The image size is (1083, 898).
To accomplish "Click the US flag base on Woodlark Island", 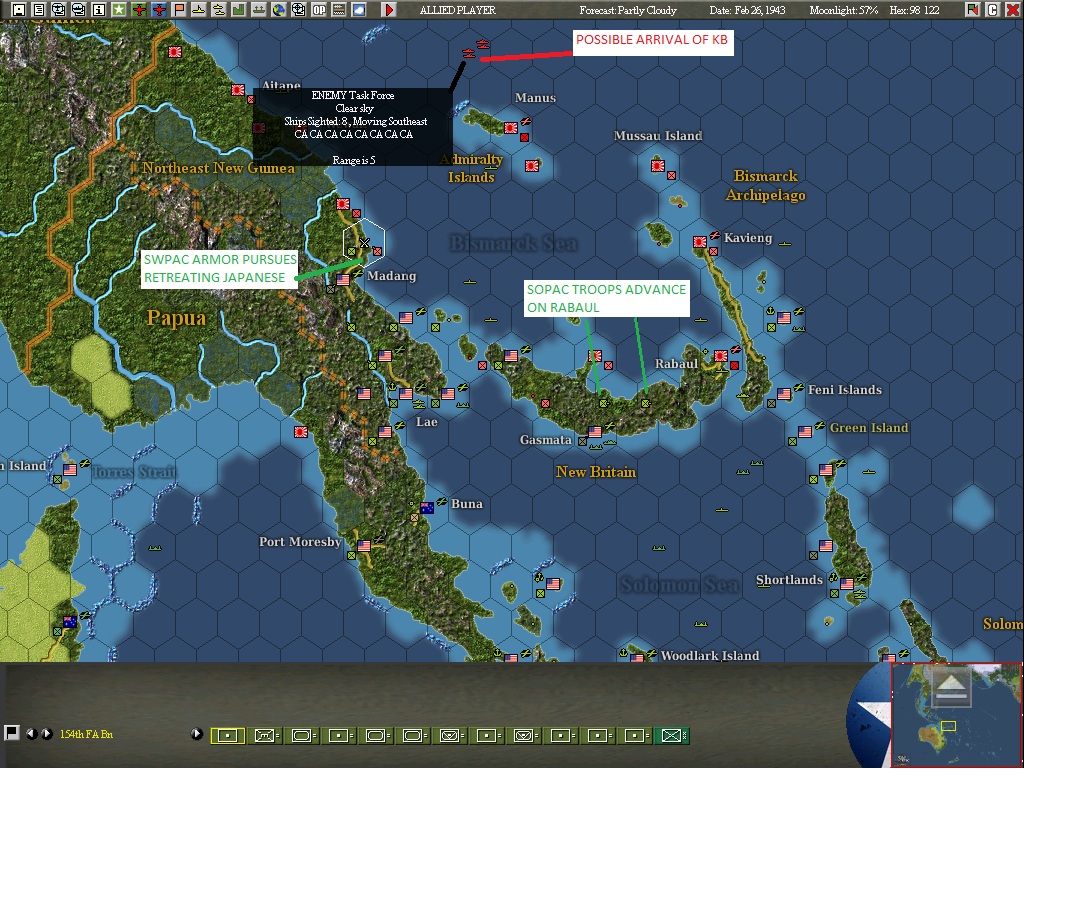I will pos(637,658).
